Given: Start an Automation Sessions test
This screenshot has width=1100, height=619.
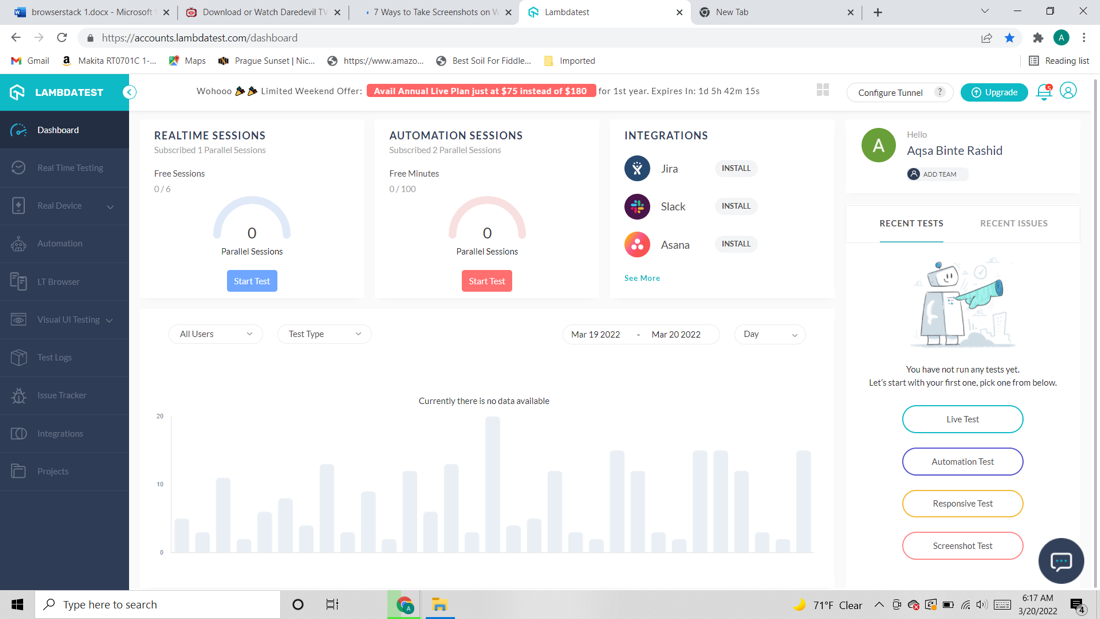Looking at the screenshot, I should click(x=487, y=281).
